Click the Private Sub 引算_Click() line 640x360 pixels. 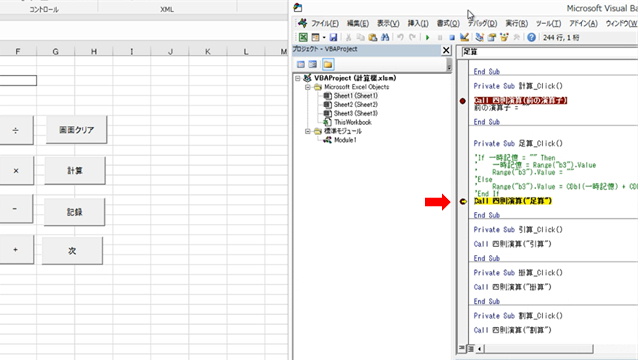518,230
